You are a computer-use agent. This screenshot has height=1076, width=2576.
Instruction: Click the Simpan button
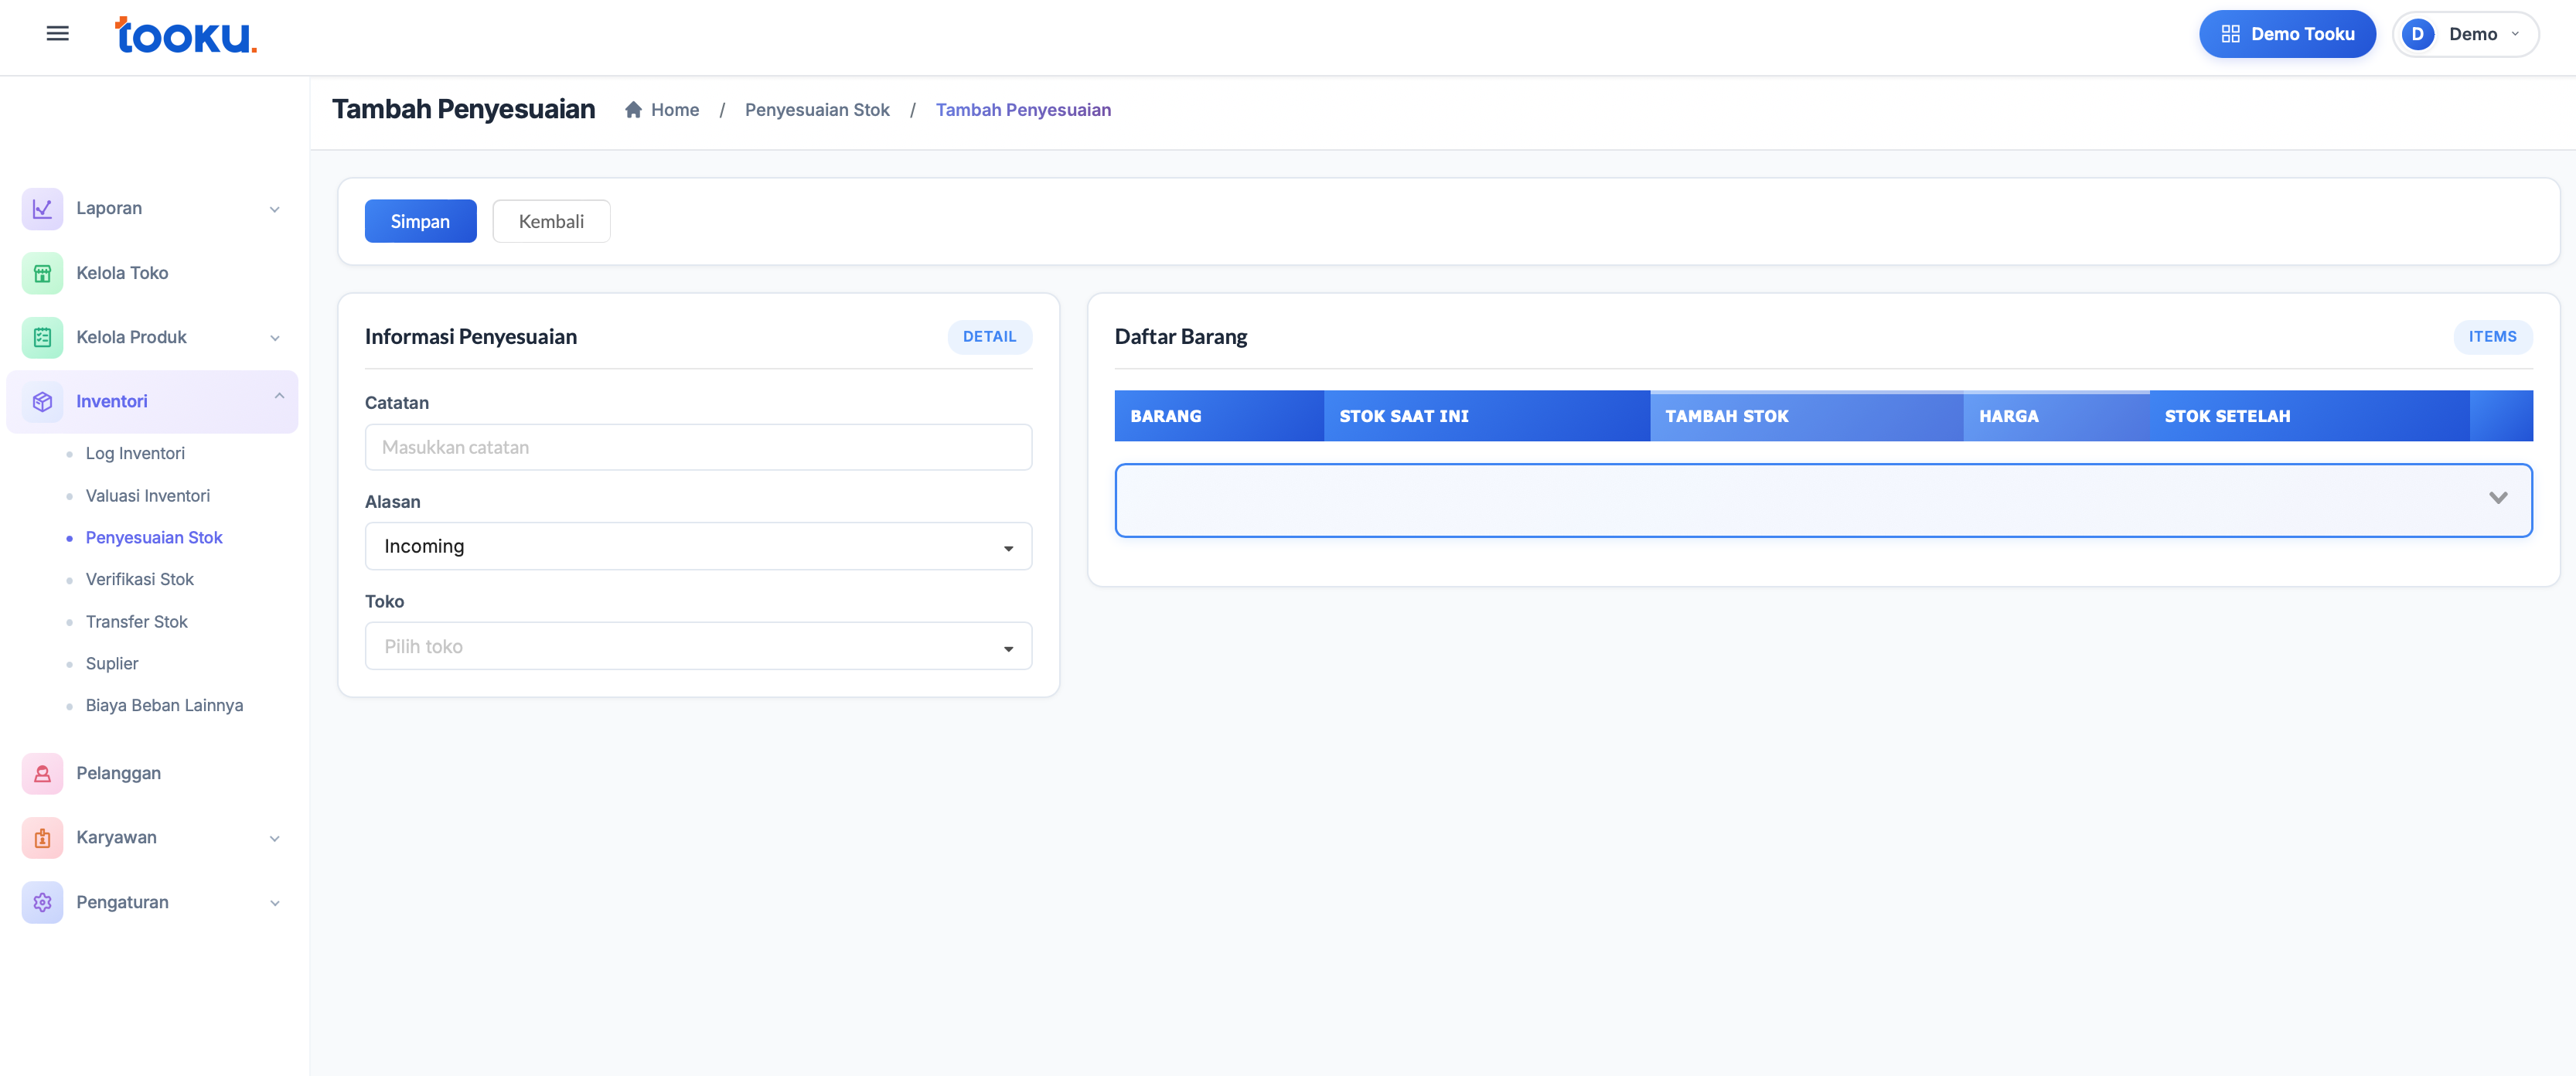click(x=420, y=222)
